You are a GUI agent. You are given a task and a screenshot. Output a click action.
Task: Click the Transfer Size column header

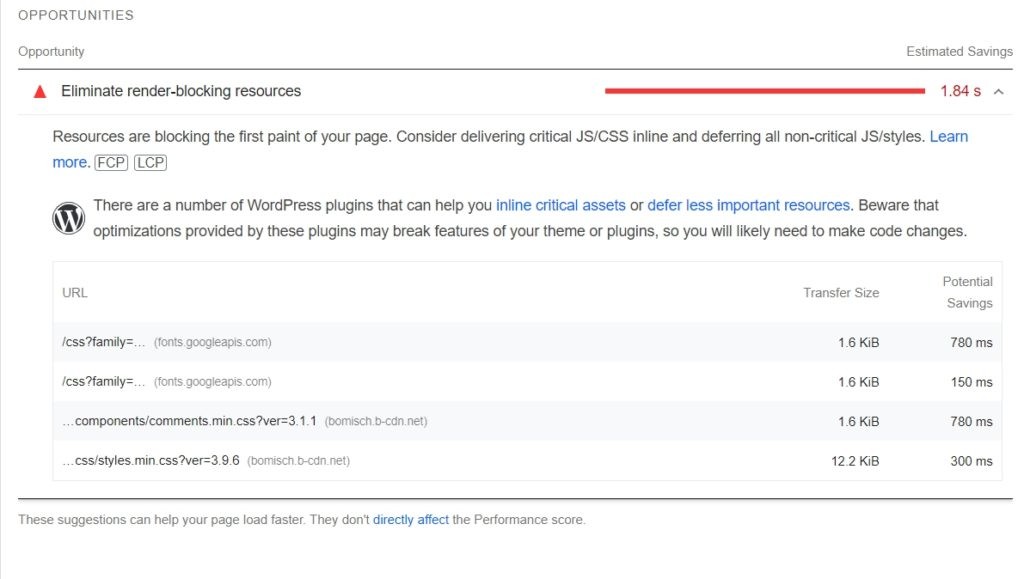point(841,293)
